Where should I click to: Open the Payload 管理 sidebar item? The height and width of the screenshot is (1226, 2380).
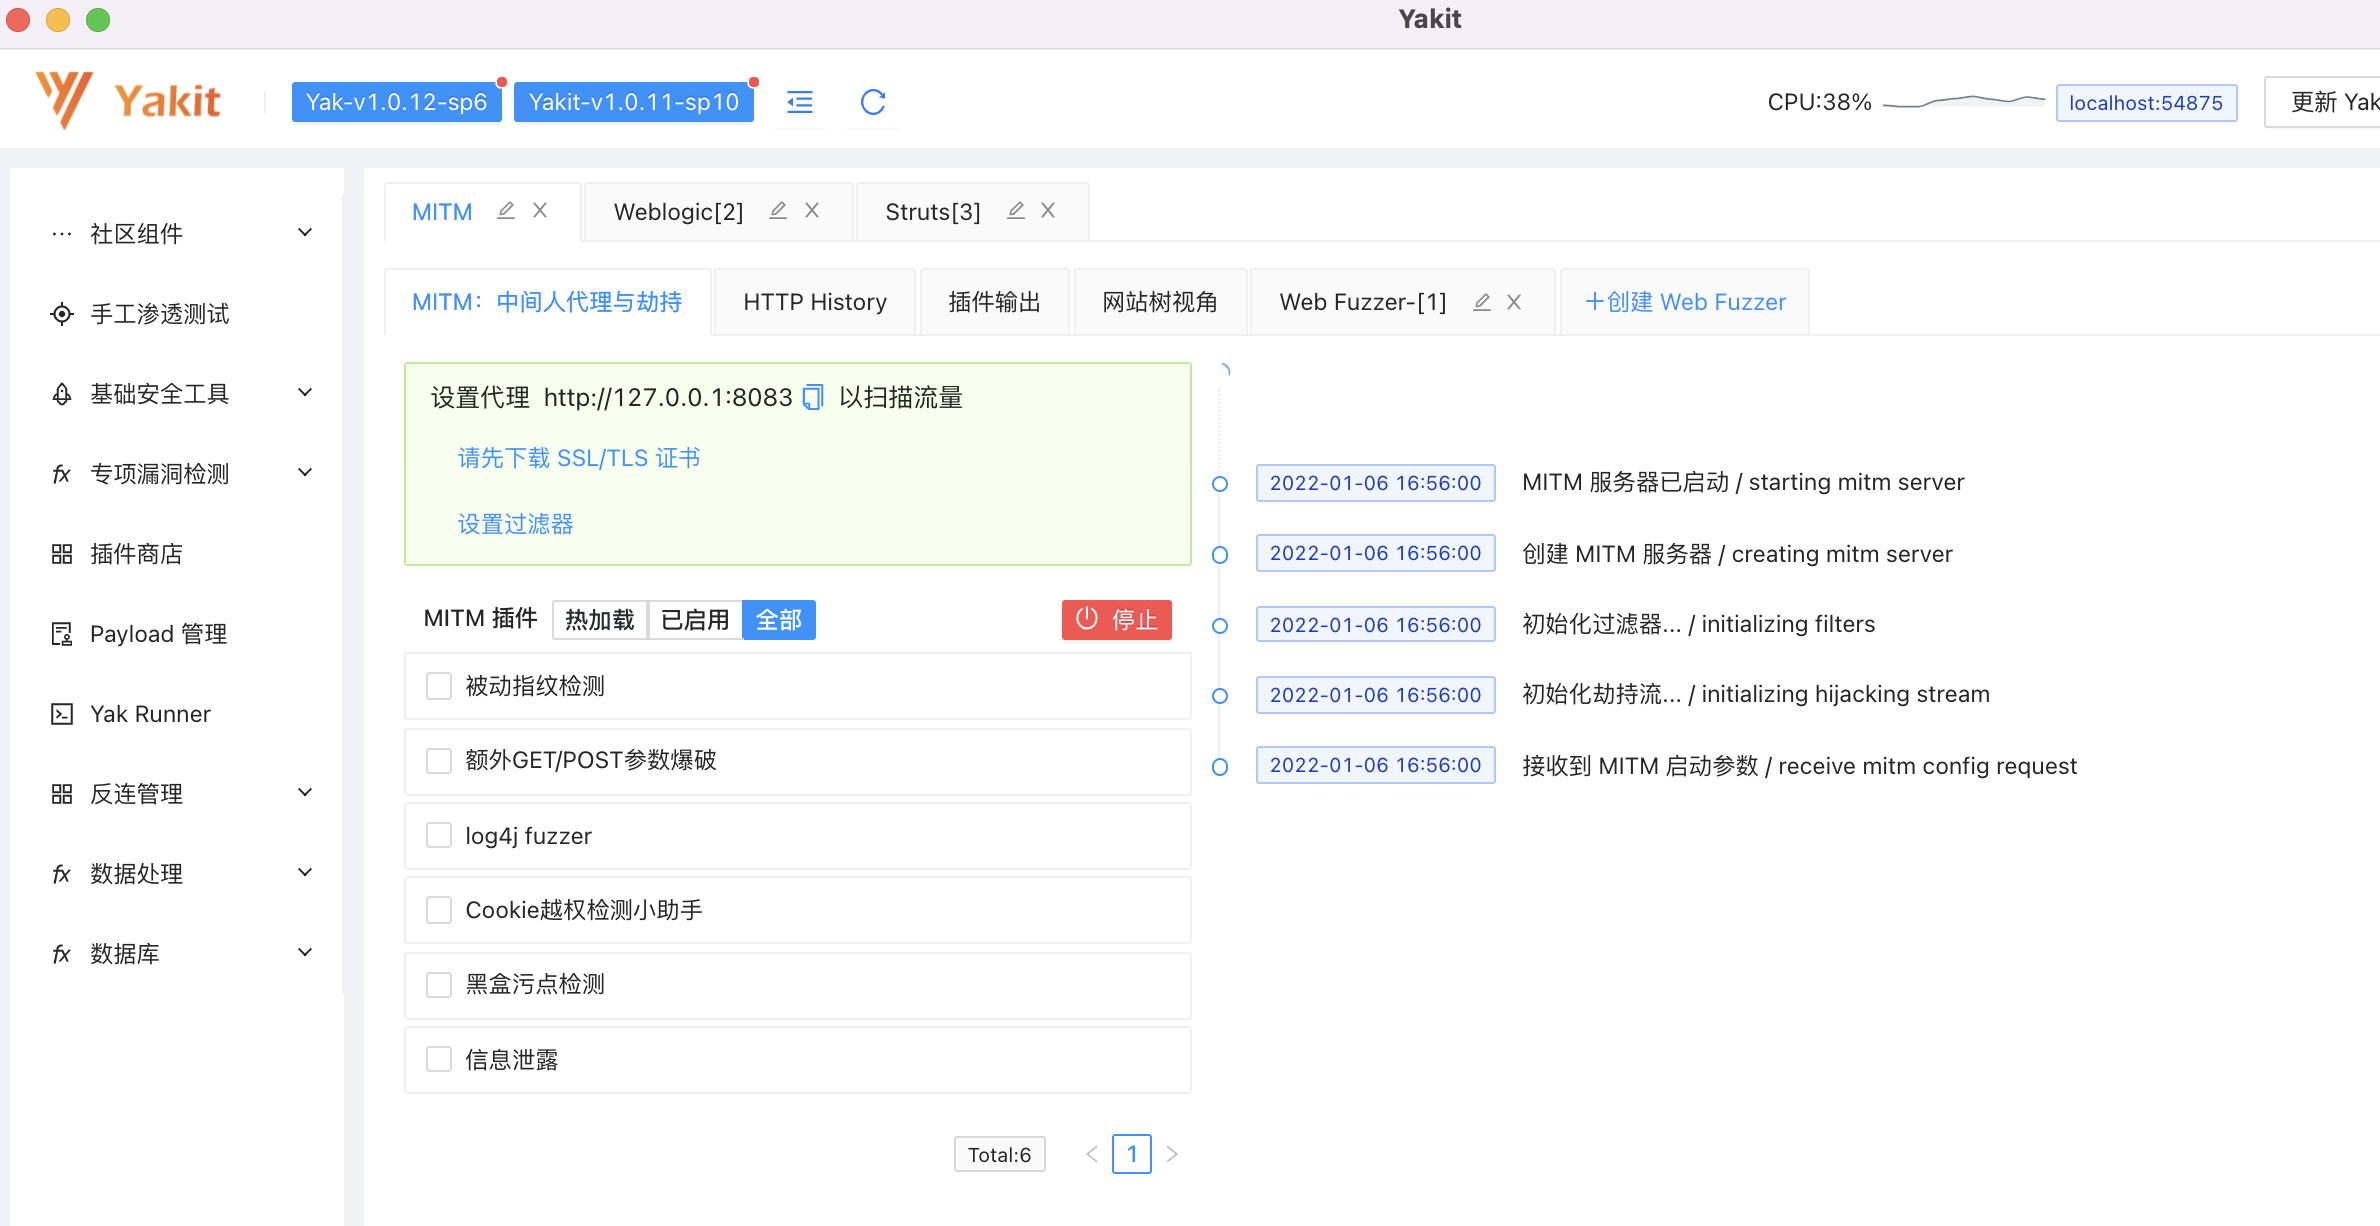[x=158, y=634]
